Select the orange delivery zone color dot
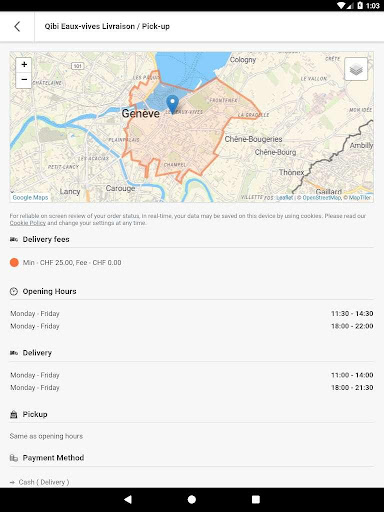384x512 pixels. click(14, 262)
